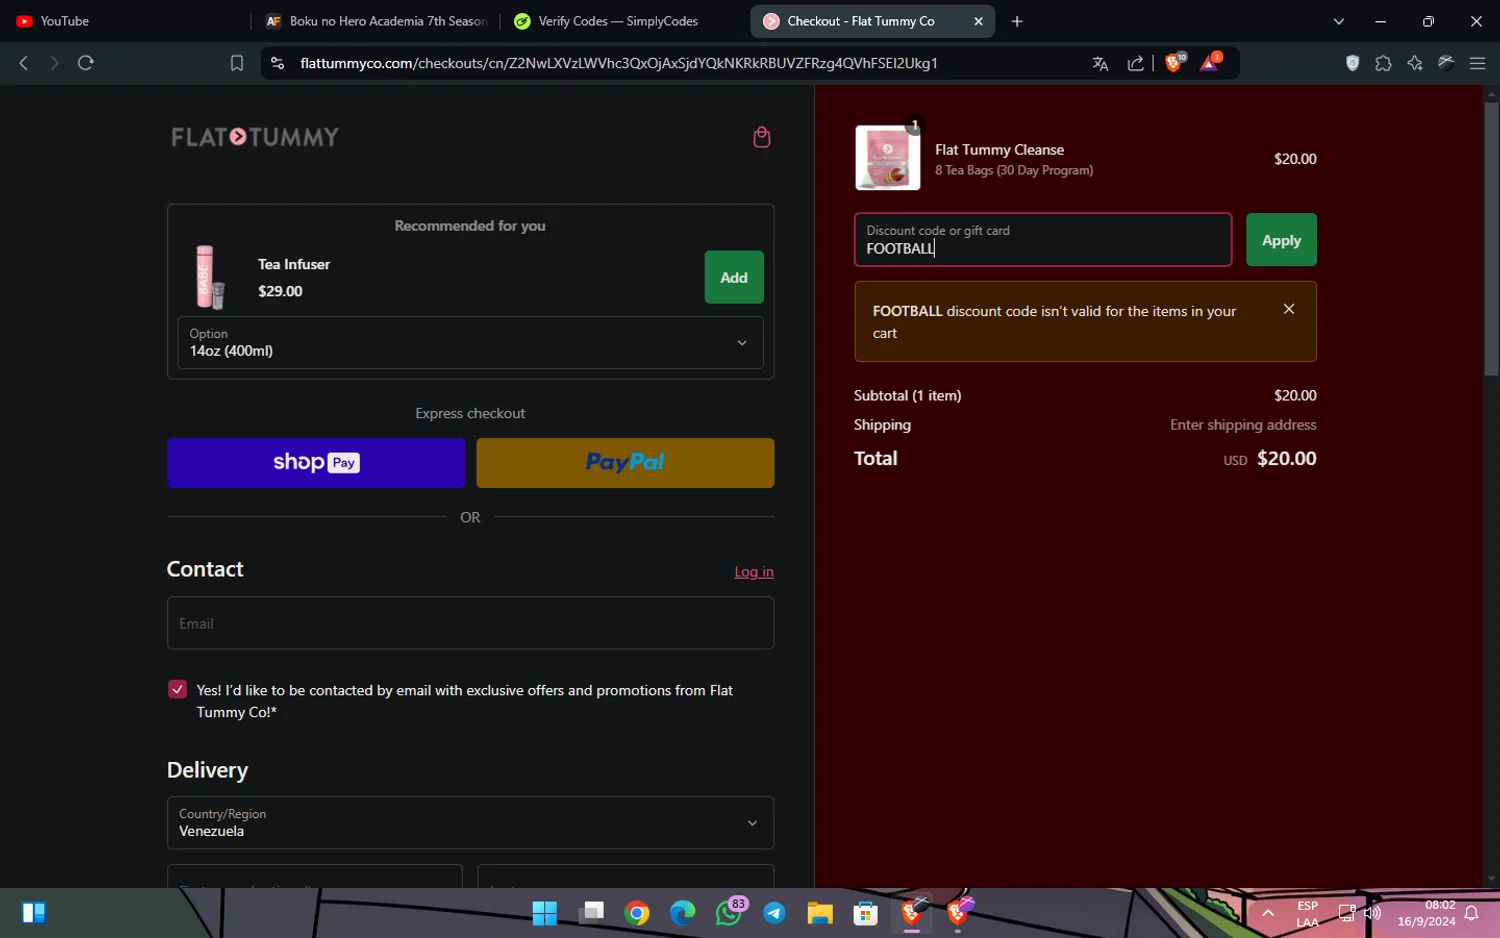Image resolution: width=1500 pixels, height=938 pixels.
Task: Open File Explorer from taskbar
Action: 820,913
